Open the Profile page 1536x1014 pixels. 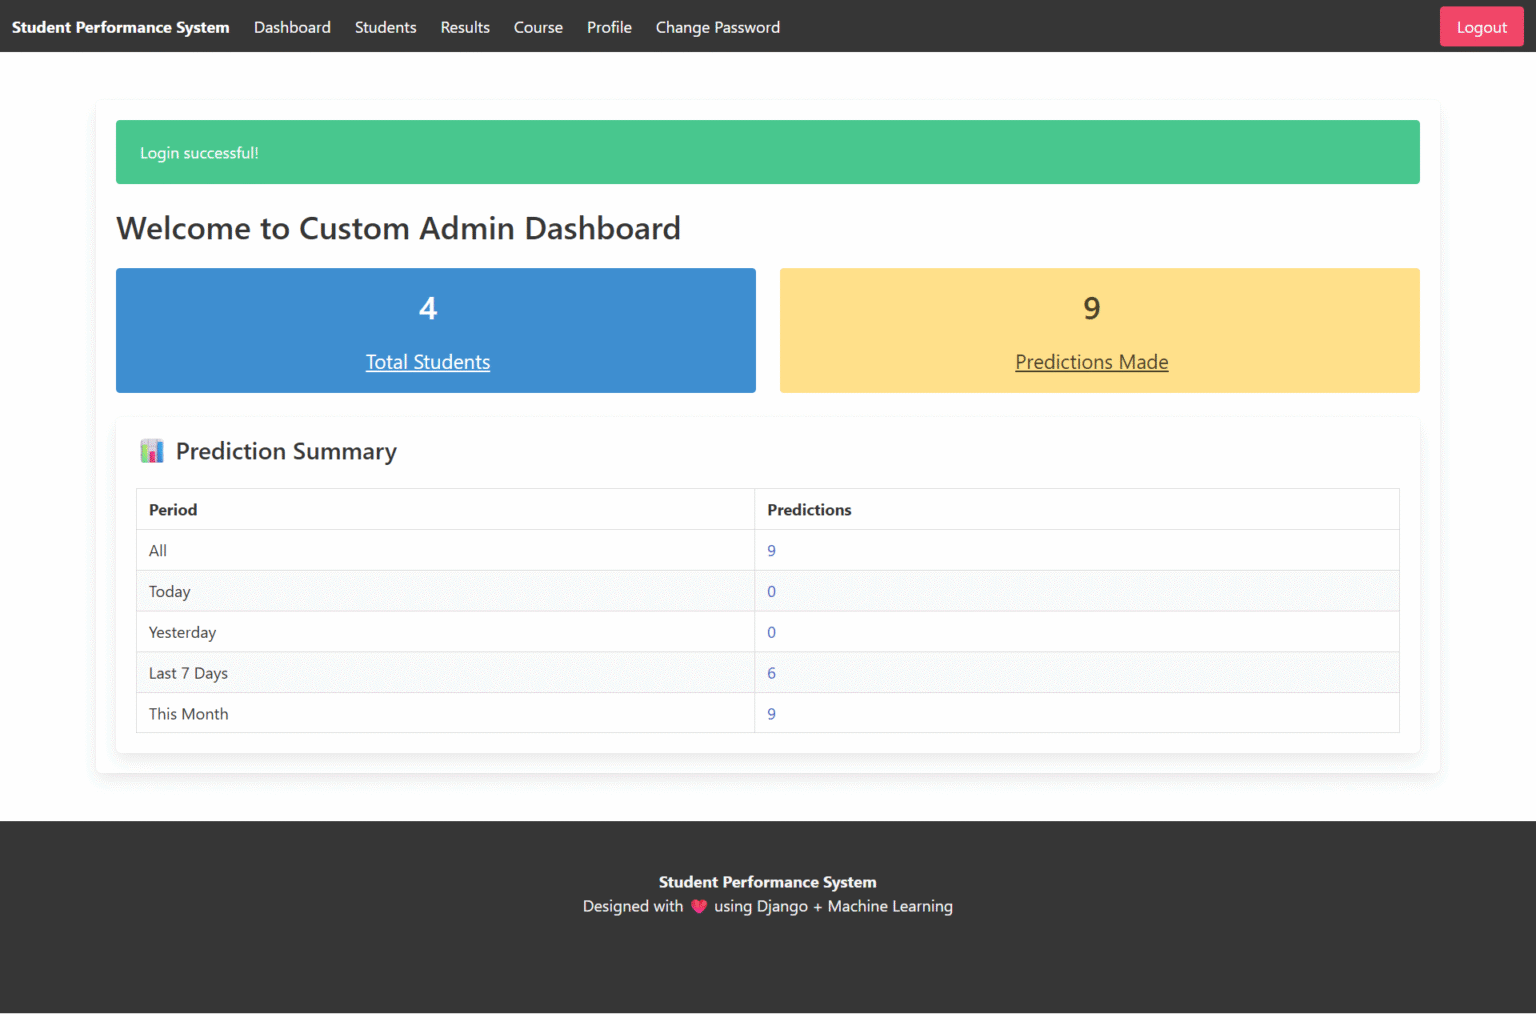point(609,27)
